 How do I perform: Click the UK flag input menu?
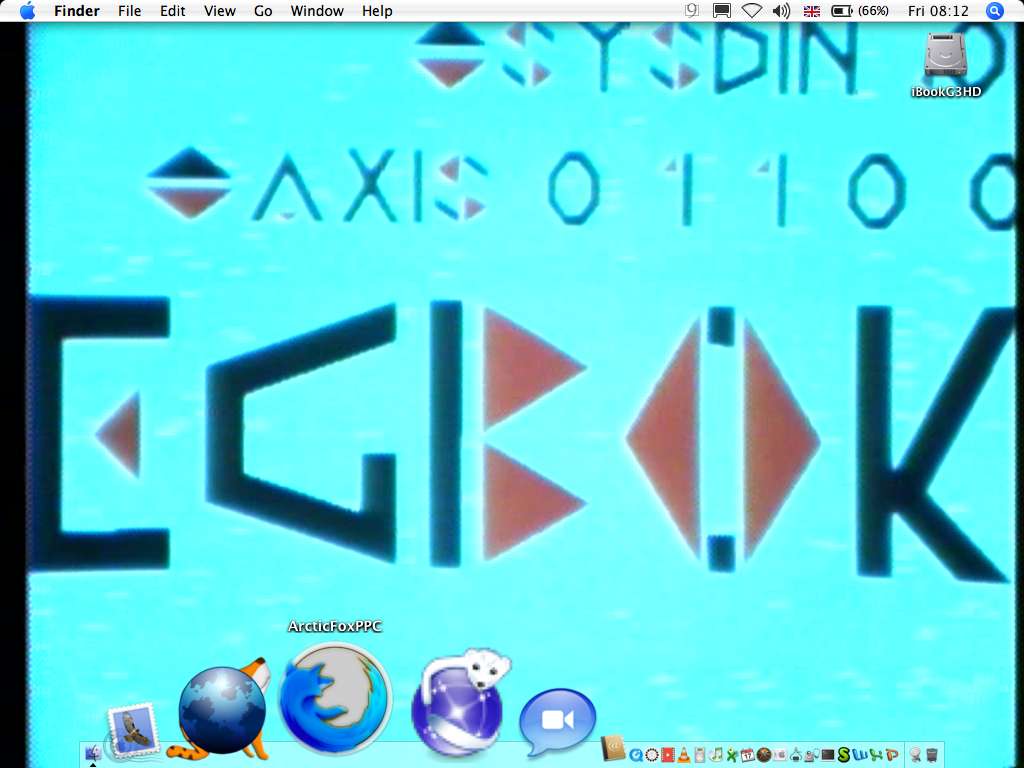[x=812, y=11]
